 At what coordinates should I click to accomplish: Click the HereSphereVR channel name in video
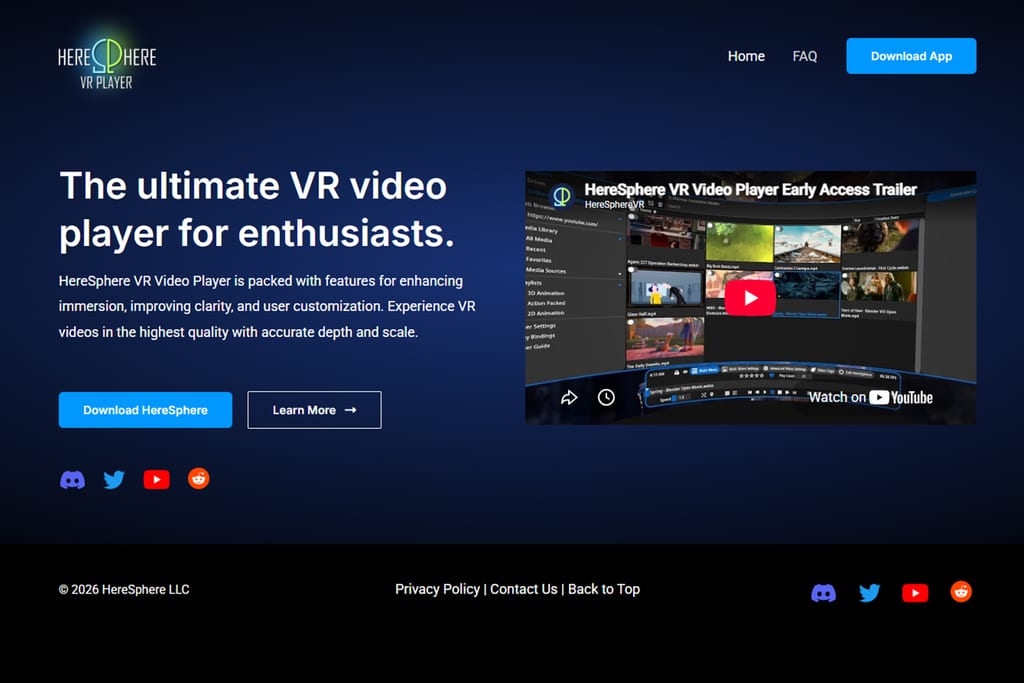[x=614, y=204]
